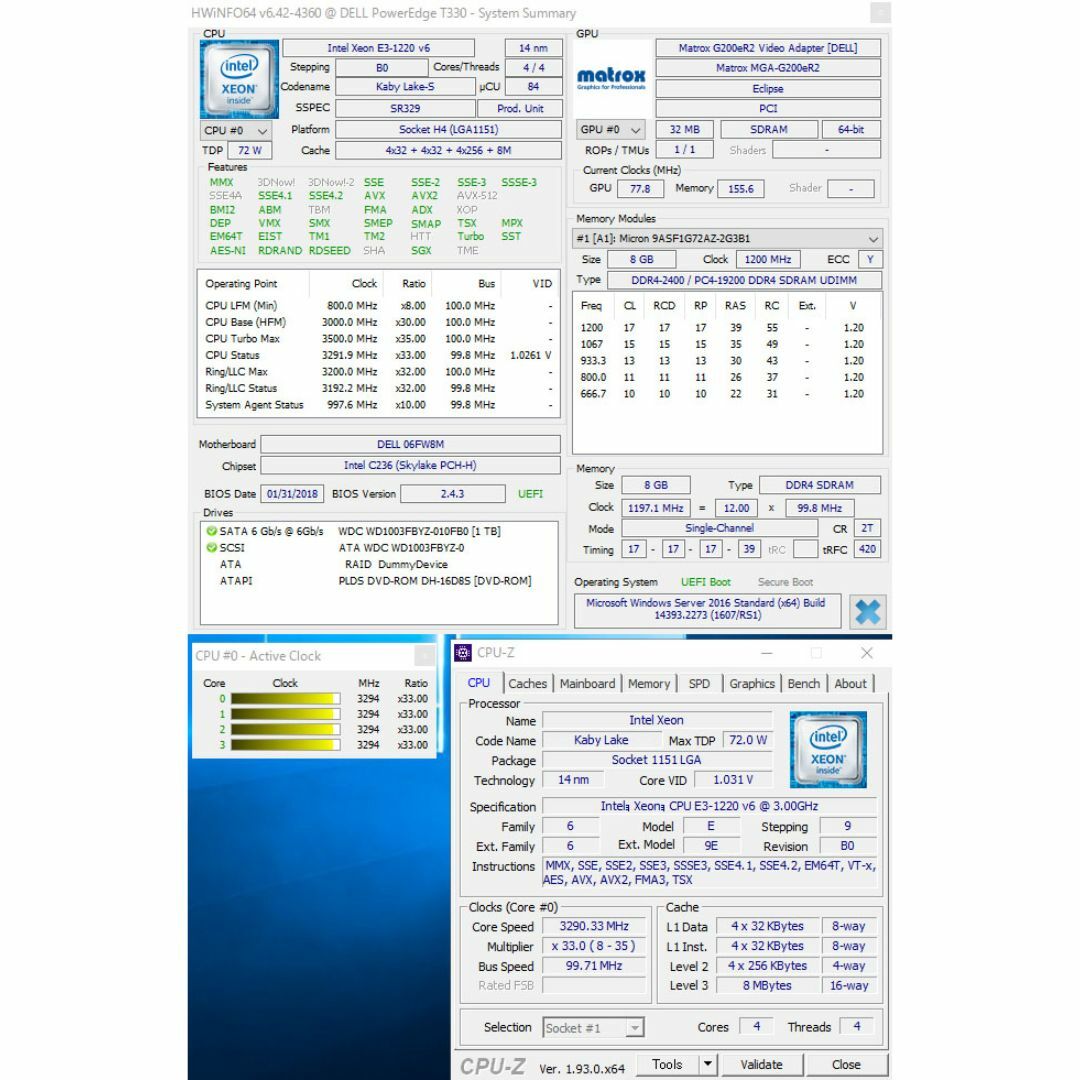Click the Level 3 cache 8 MBytes value
Image resolution: width=1080 pixels, height=1080 pixels.
tap(767, 986)
